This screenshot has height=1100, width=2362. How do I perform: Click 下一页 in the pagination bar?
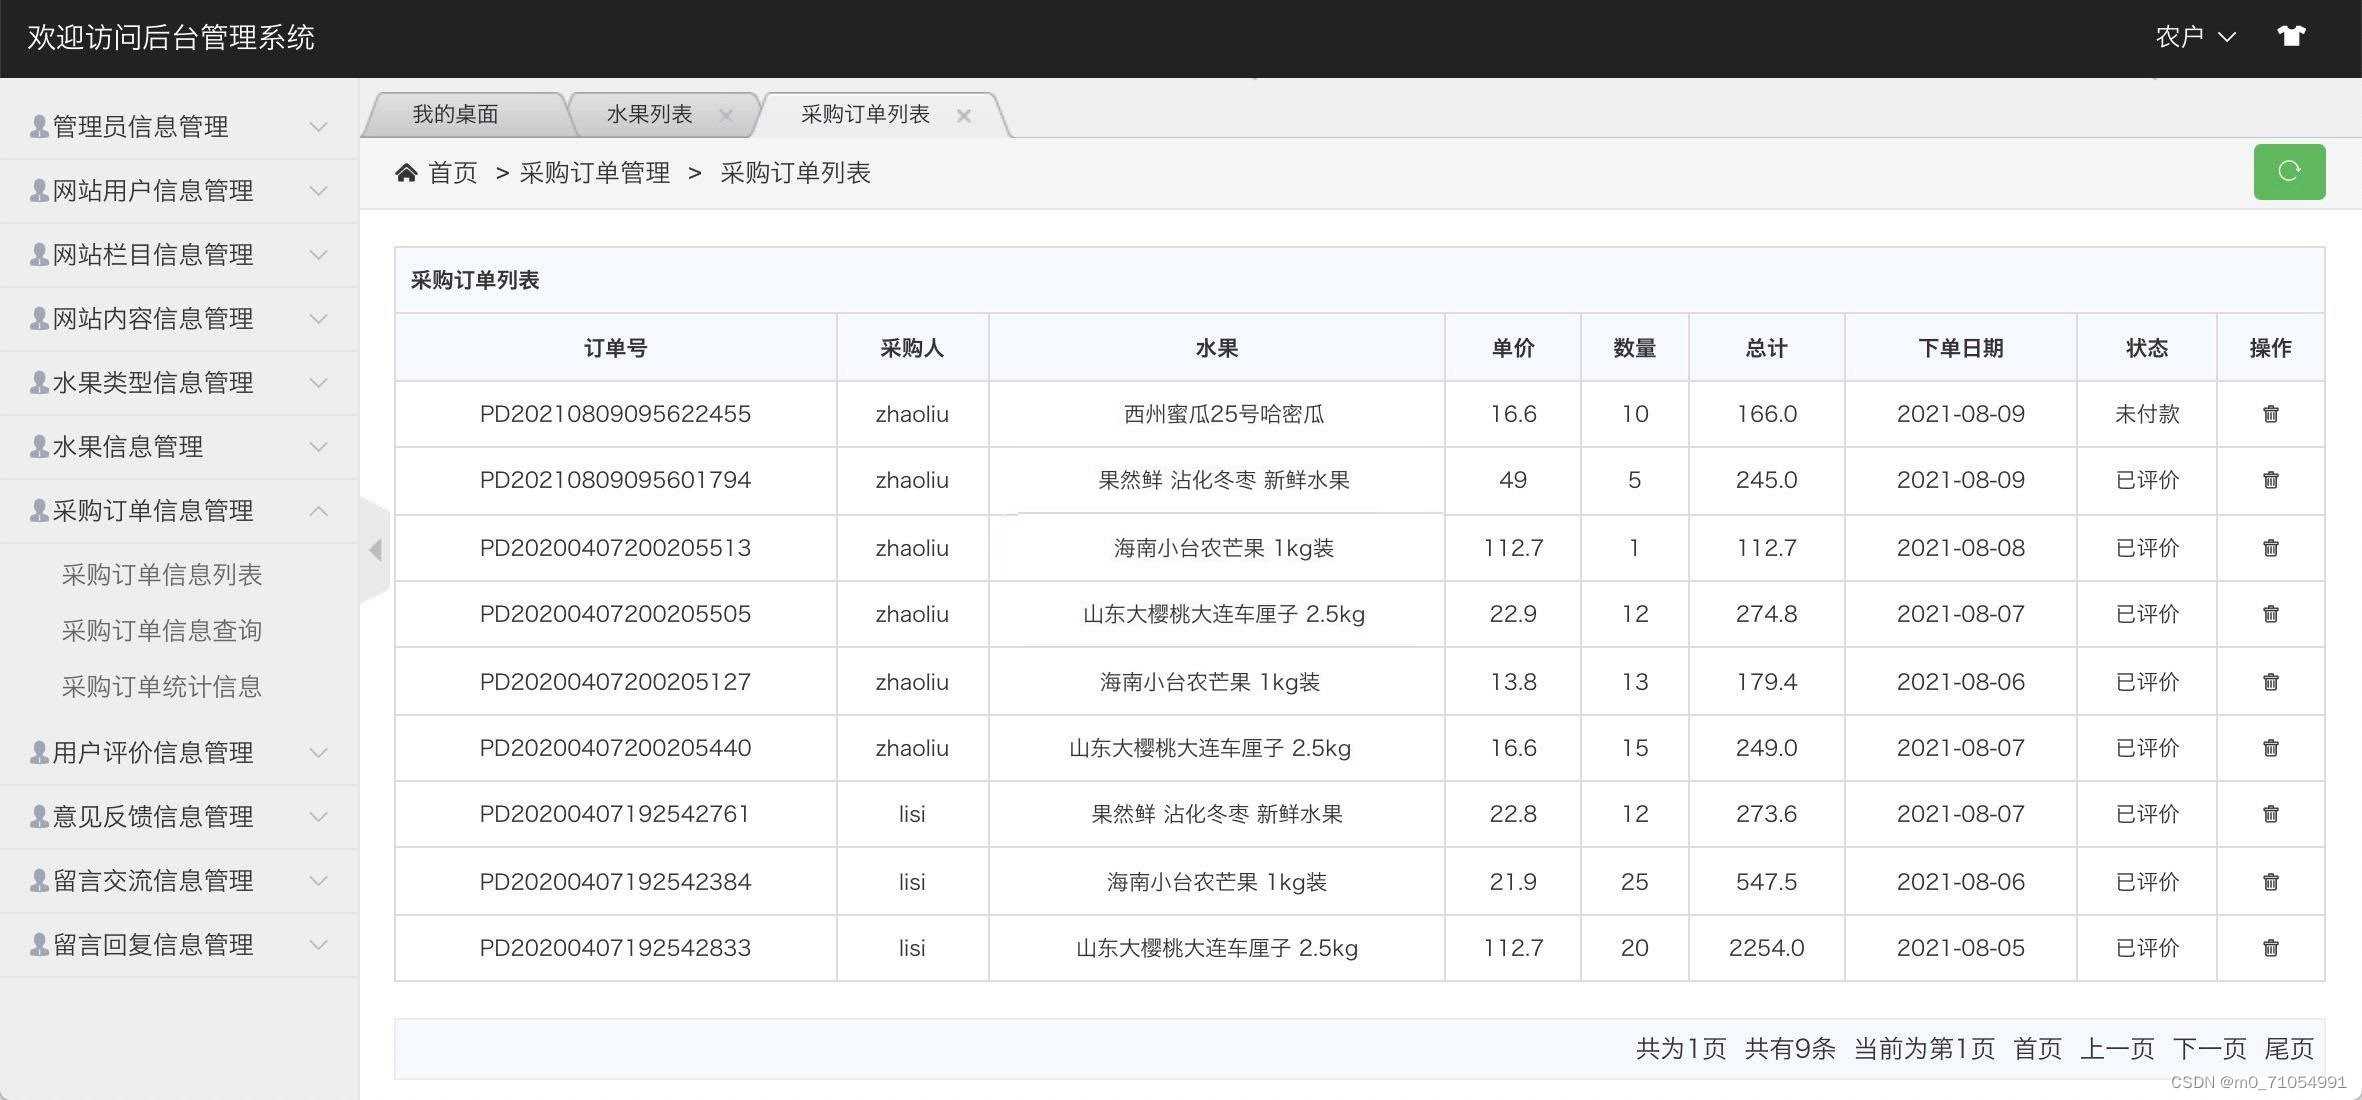pyautogui.click(x=2209, y=1048)
